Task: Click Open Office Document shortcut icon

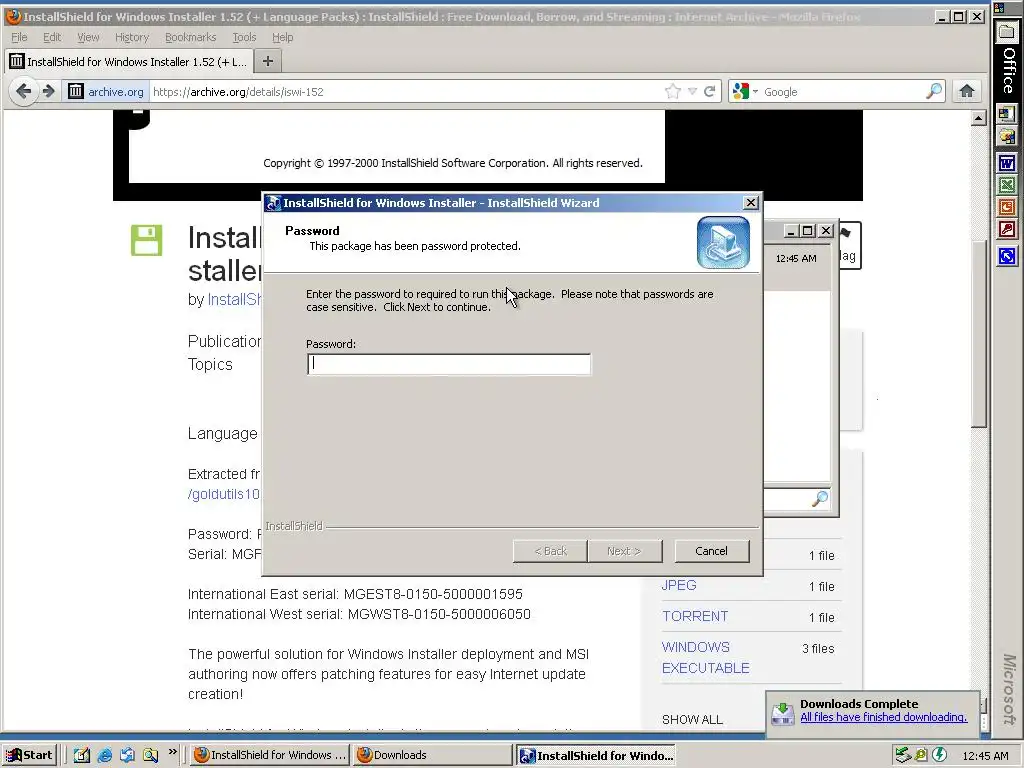Action: [x=1006, y=138]
